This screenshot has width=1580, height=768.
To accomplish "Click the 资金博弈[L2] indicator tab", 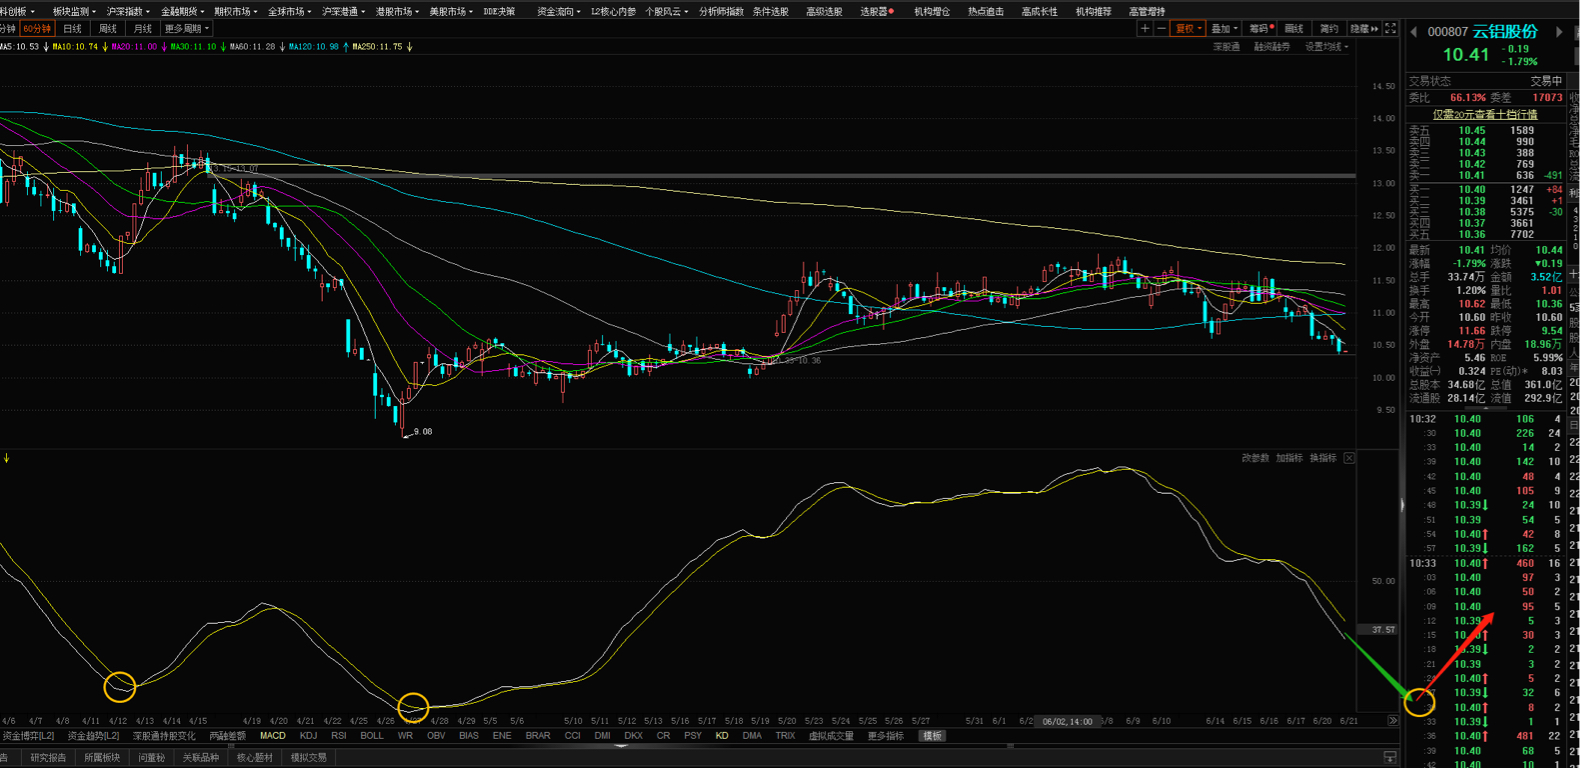I will pyautogui.click(x=28, y=735).
